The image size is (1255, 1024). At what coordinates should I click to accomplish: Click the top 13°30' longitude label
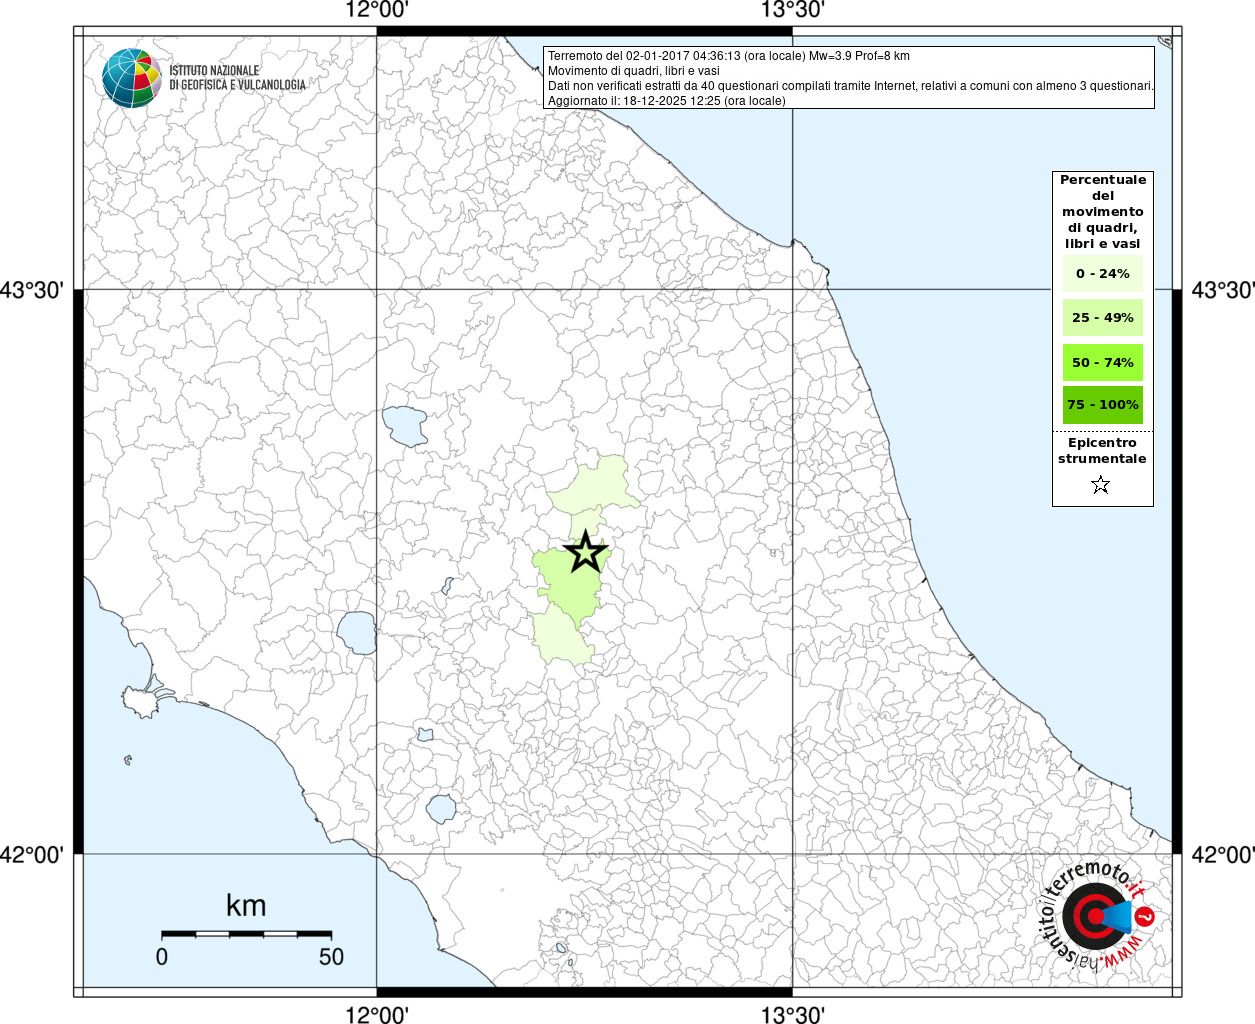click(793, 10)
